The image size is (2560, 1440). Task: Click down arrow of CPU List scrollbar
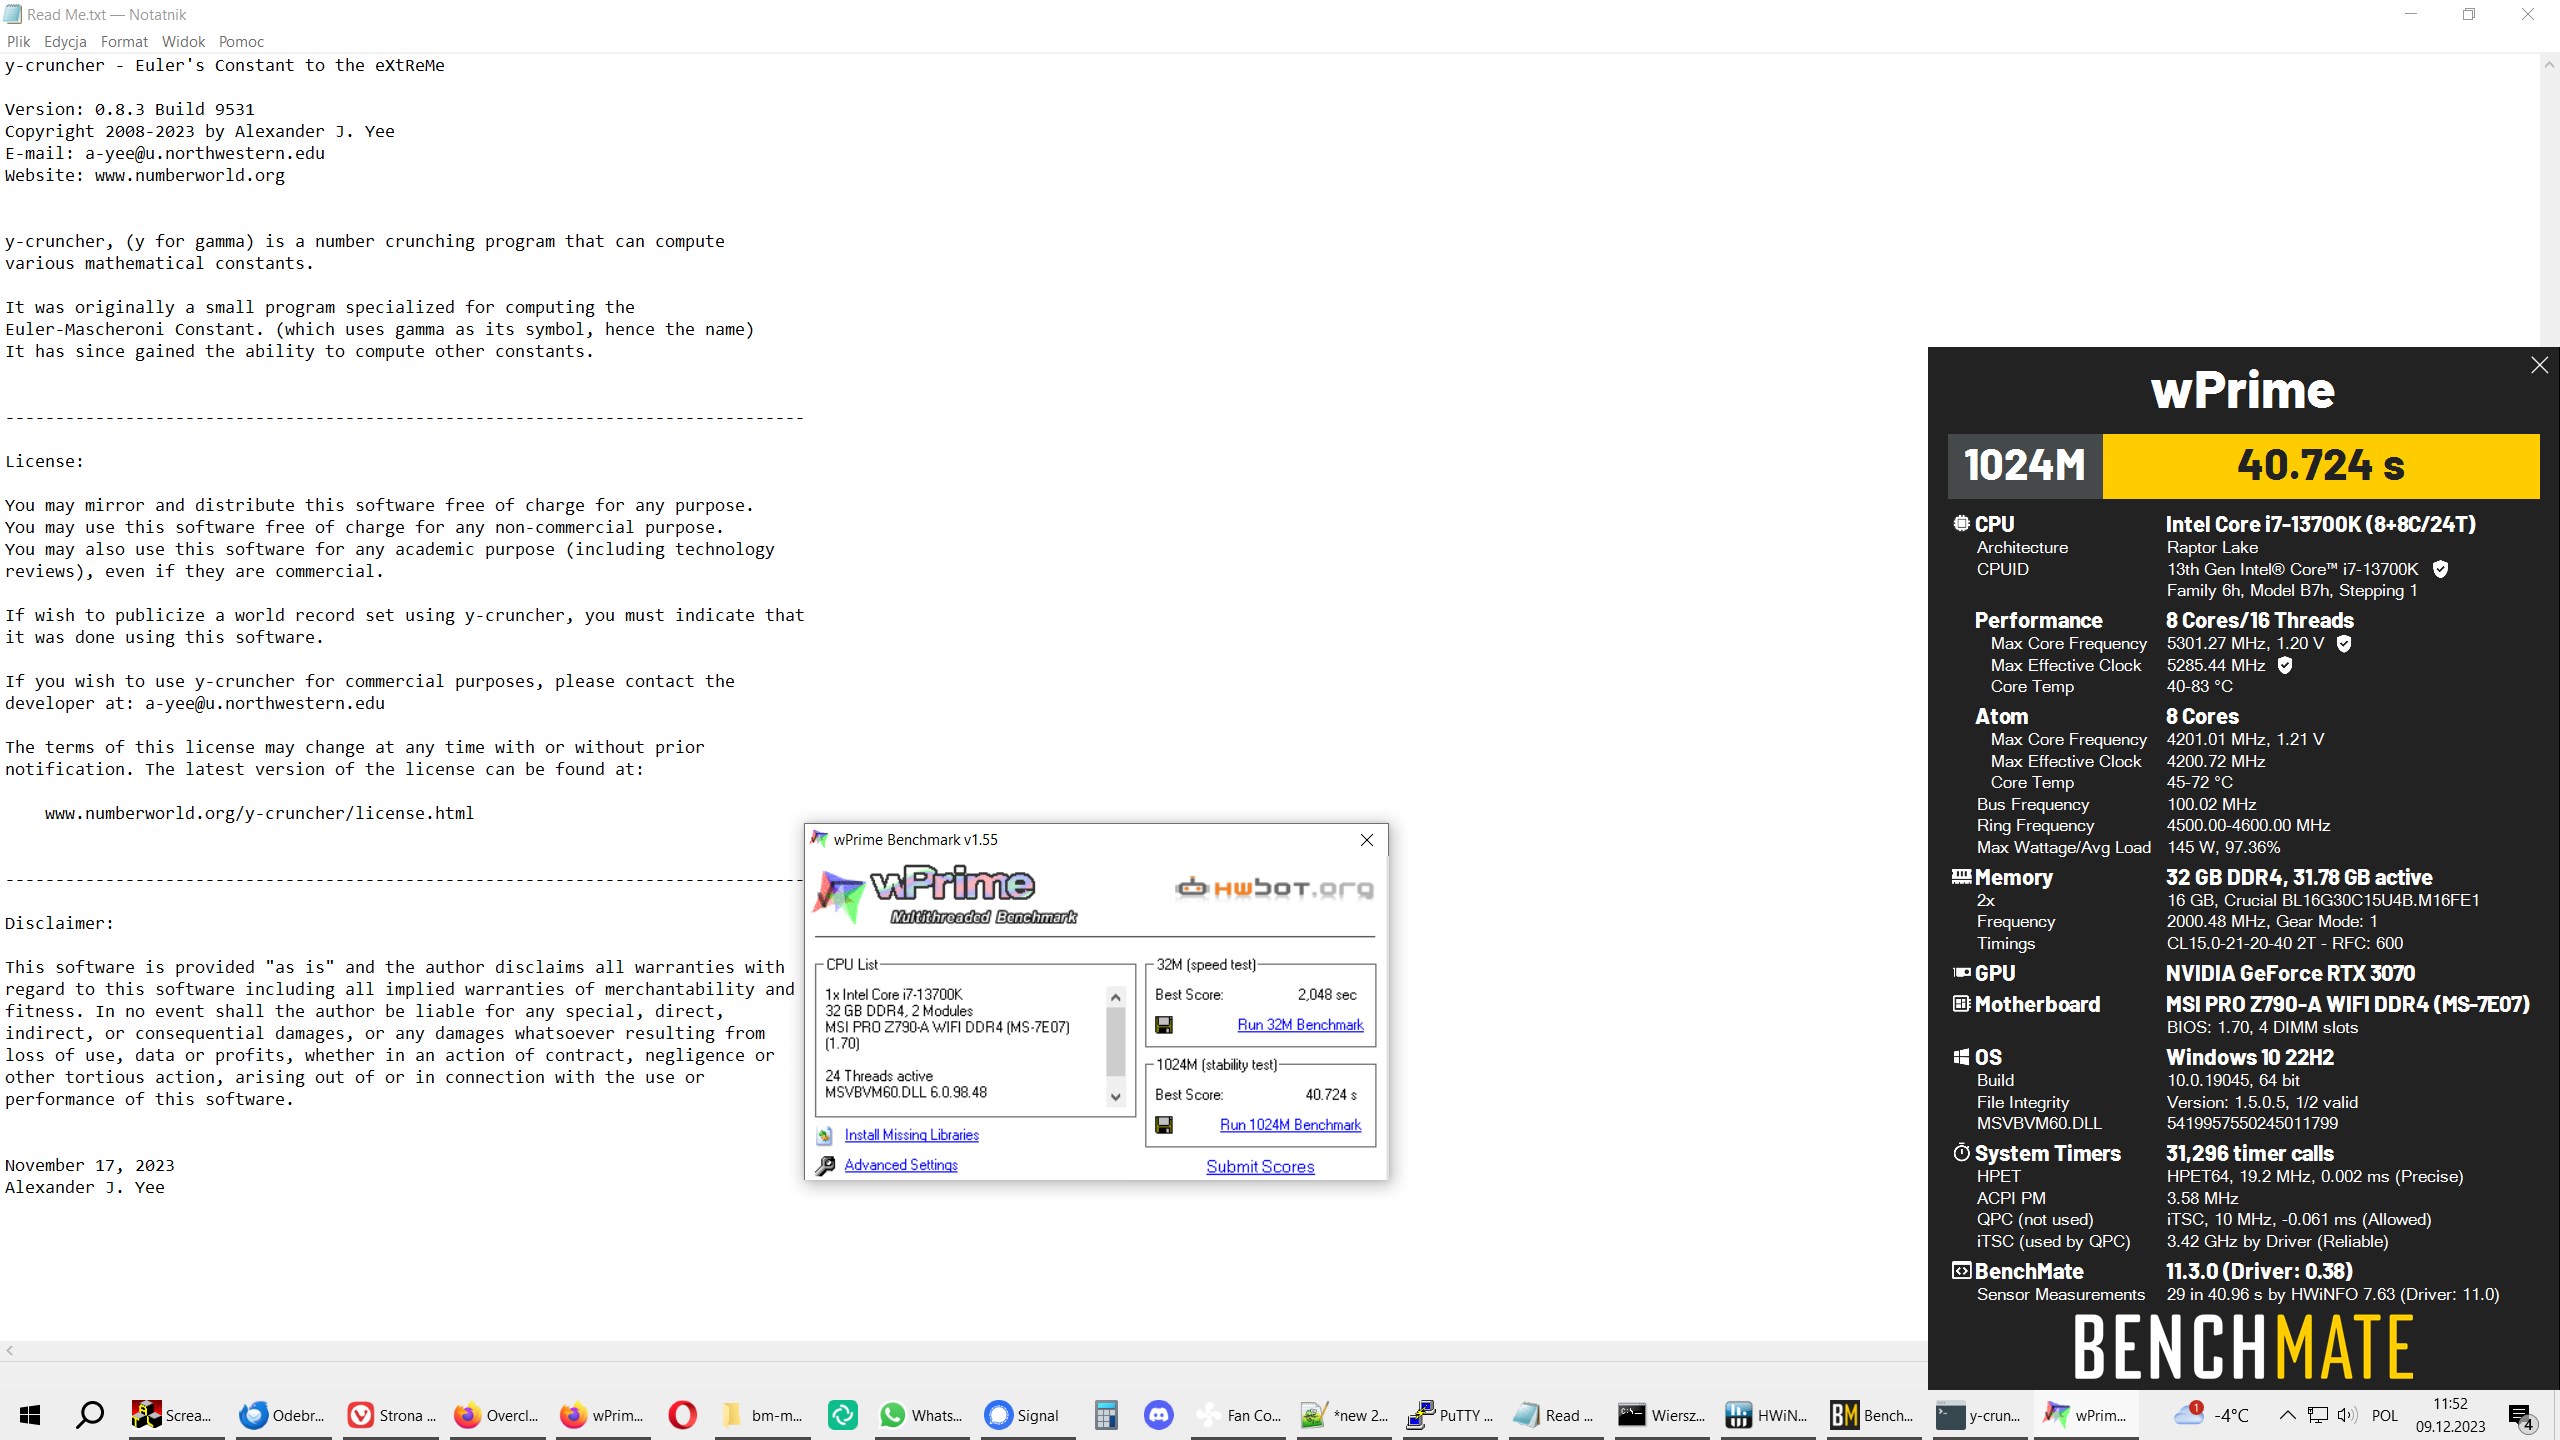click(1116, 1097)
